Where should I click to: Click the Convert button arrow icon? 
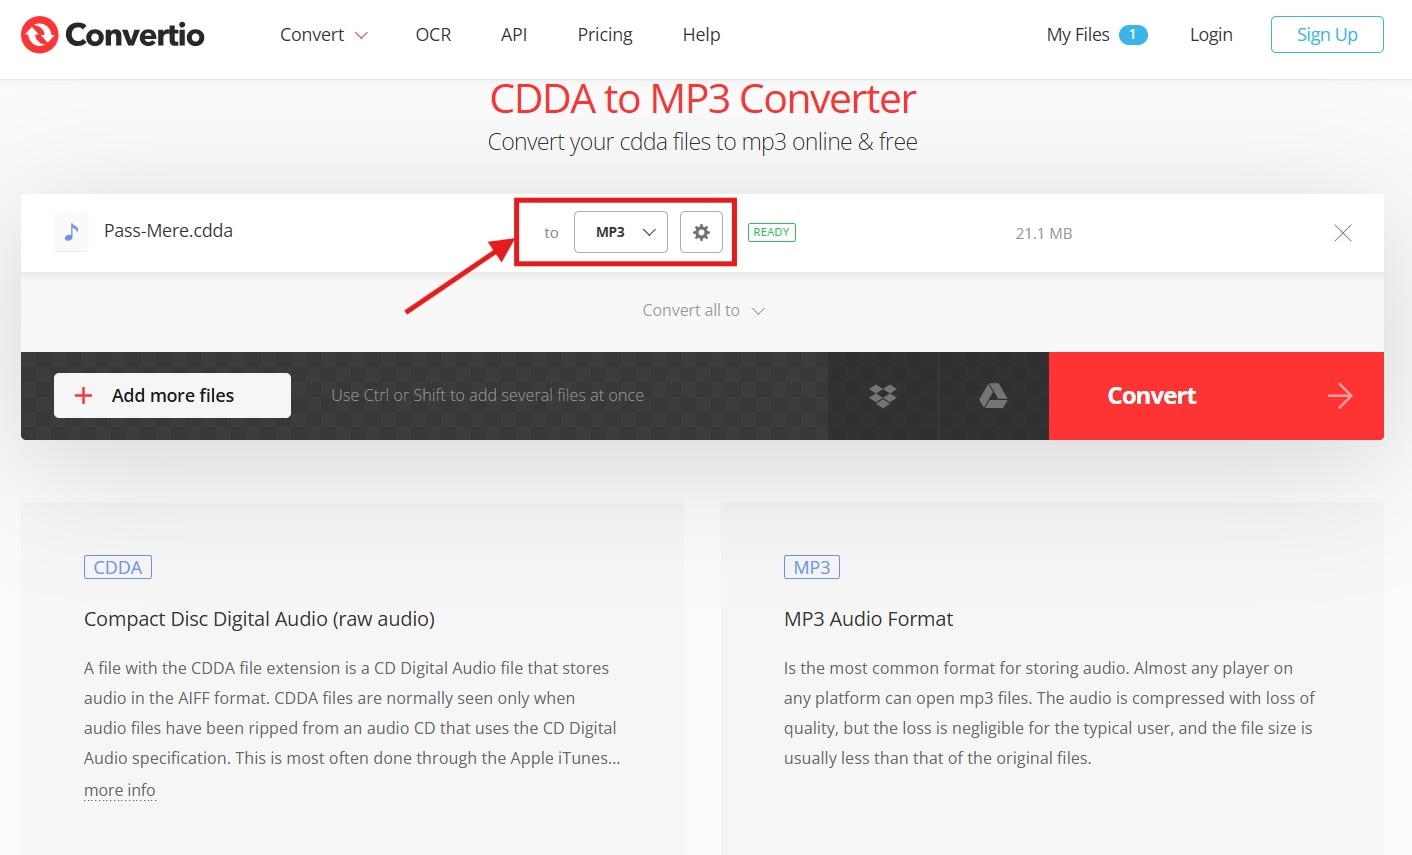tap(1340, 396)
